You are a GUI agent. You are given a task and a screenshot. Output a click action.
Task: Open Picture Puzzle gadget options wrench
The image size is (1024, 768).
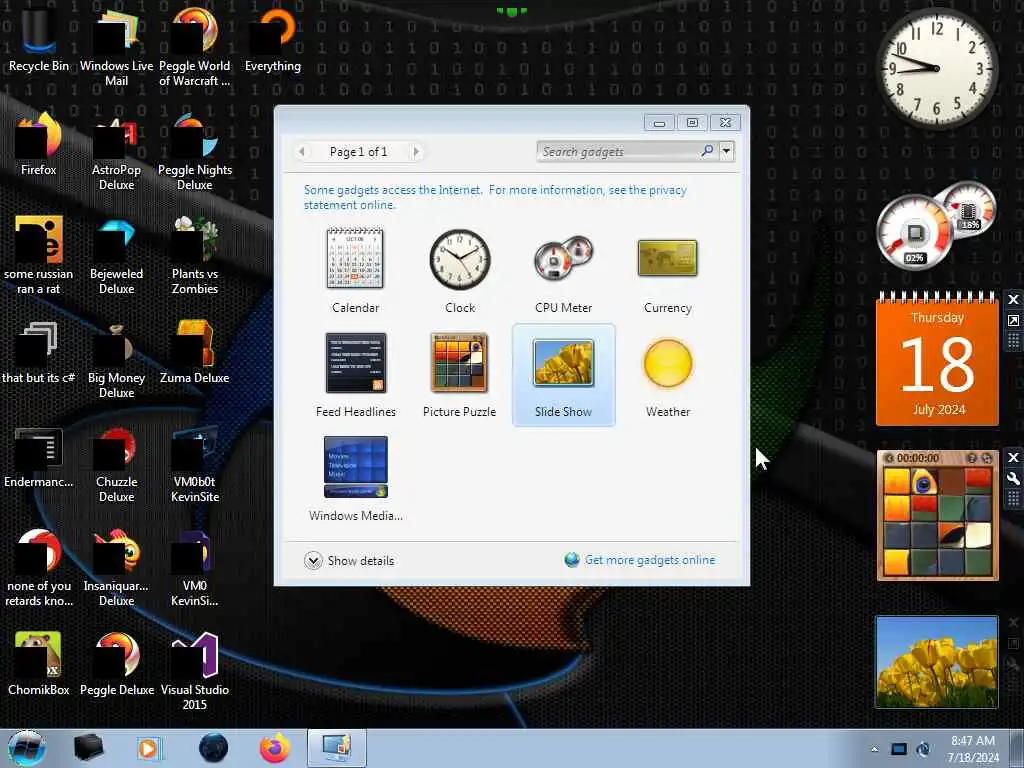coord(1013,479)
